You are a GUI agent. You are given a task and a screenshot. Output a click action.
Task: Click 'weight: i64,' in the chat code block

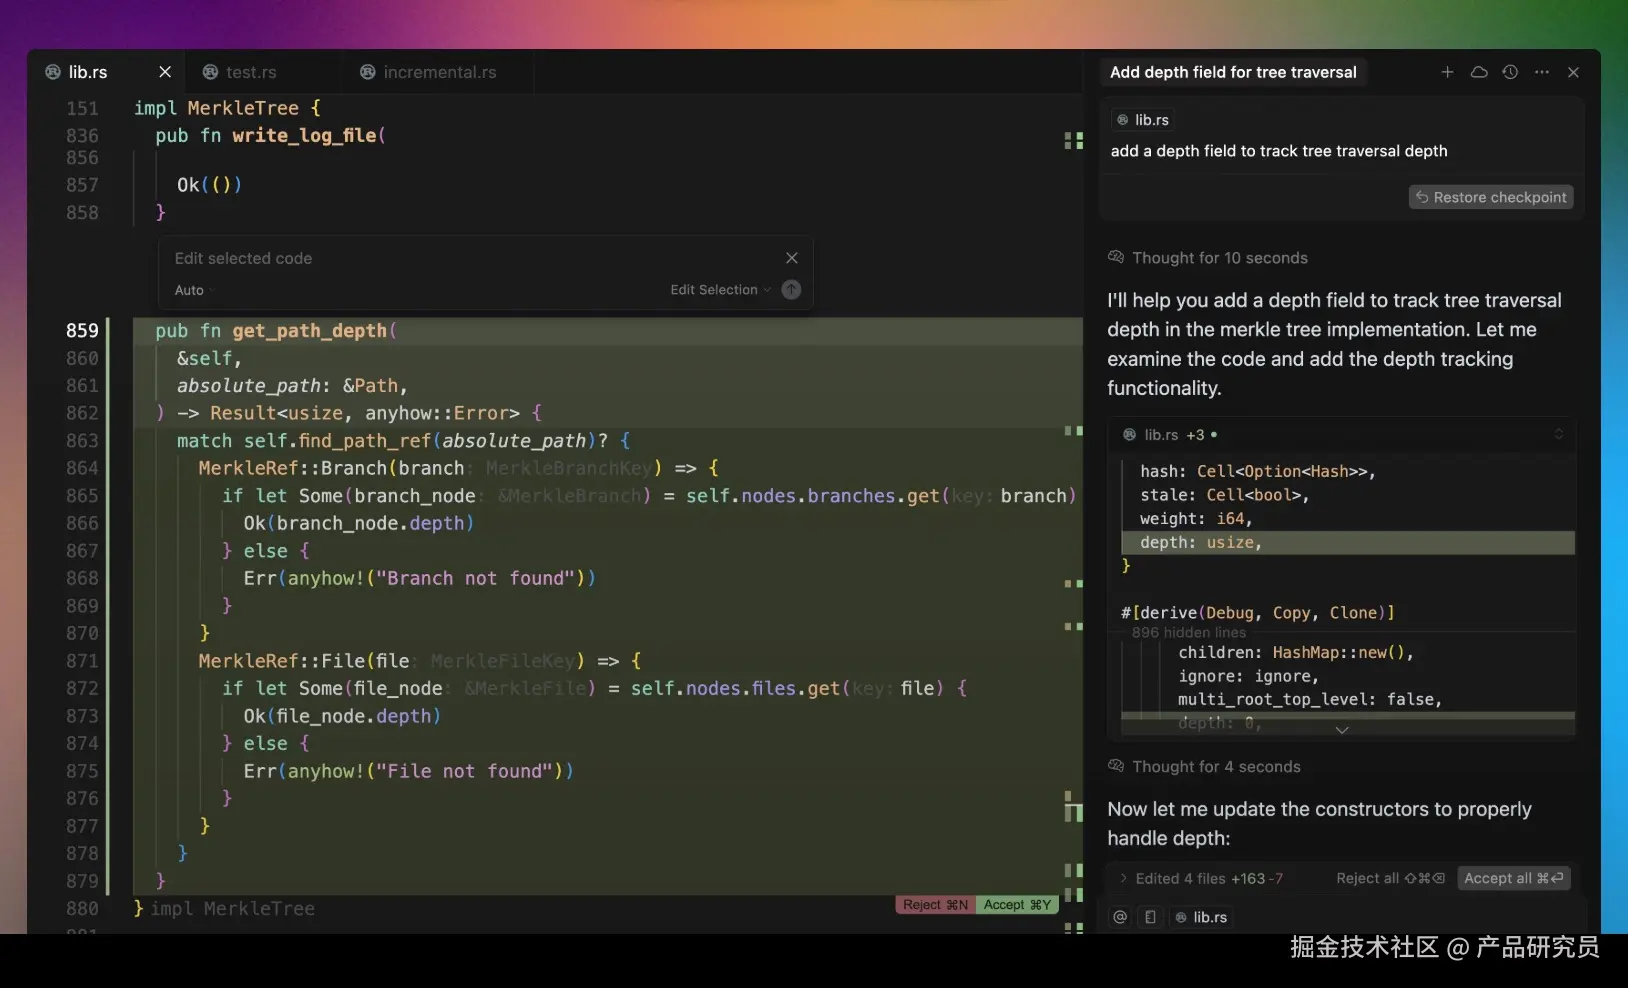coord(1196,519)
